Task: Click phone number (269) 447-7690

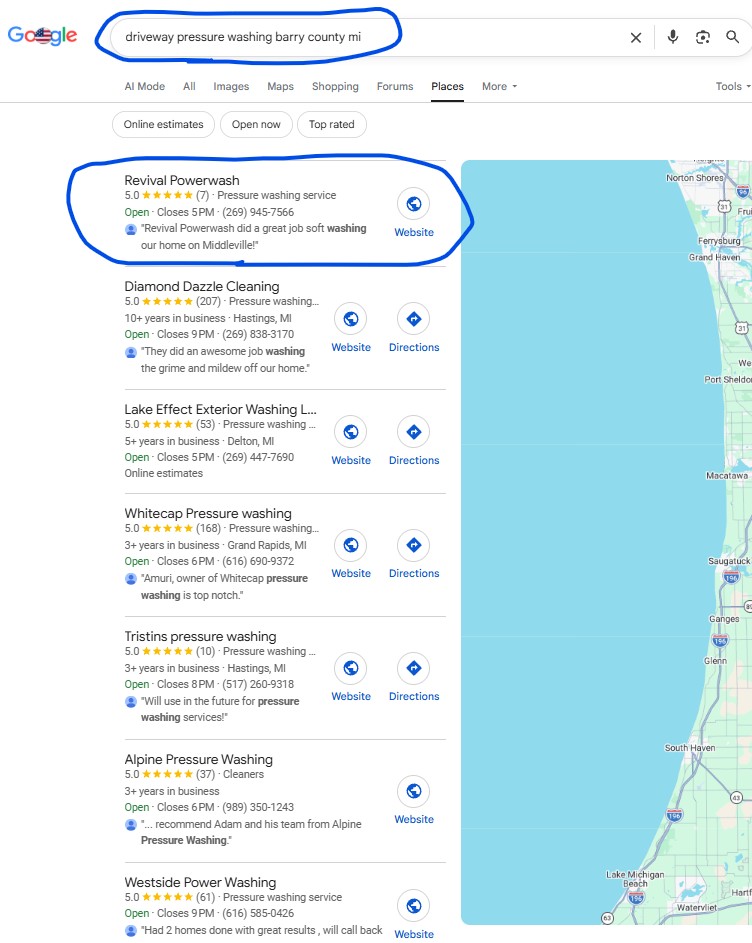Action: click(258, 457)
